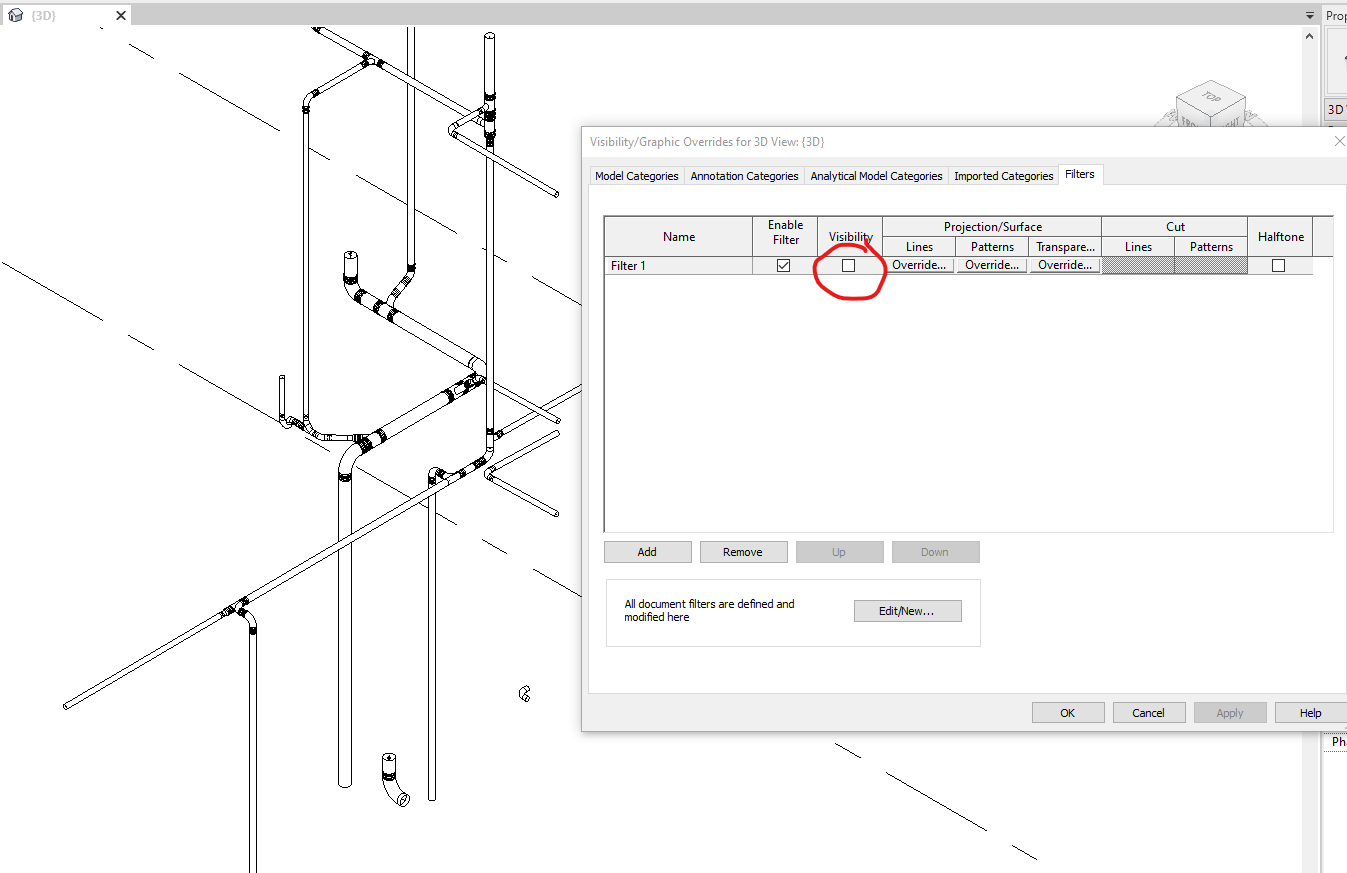Enable the circled Visibility checkbox for Filter 1
Viewport: 1347px width, 873px height.
849,265
